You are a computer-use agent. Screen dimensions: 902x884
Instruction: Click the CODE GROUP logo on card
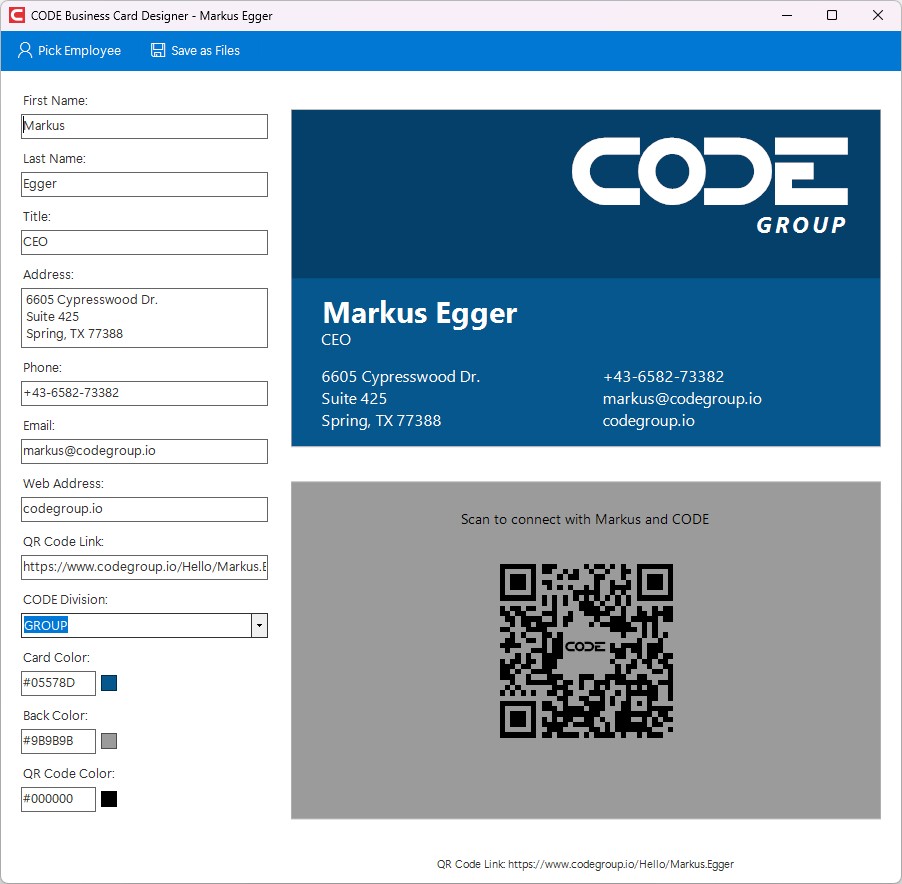pyautogui.click(x=710, y=185)
